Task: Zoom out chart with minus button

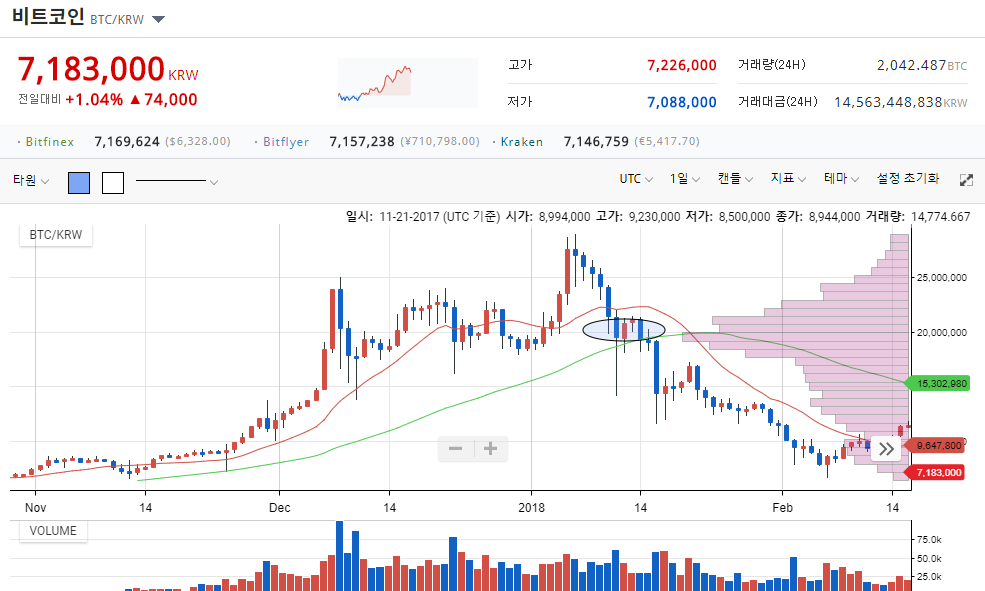Action: coord(455,448)
